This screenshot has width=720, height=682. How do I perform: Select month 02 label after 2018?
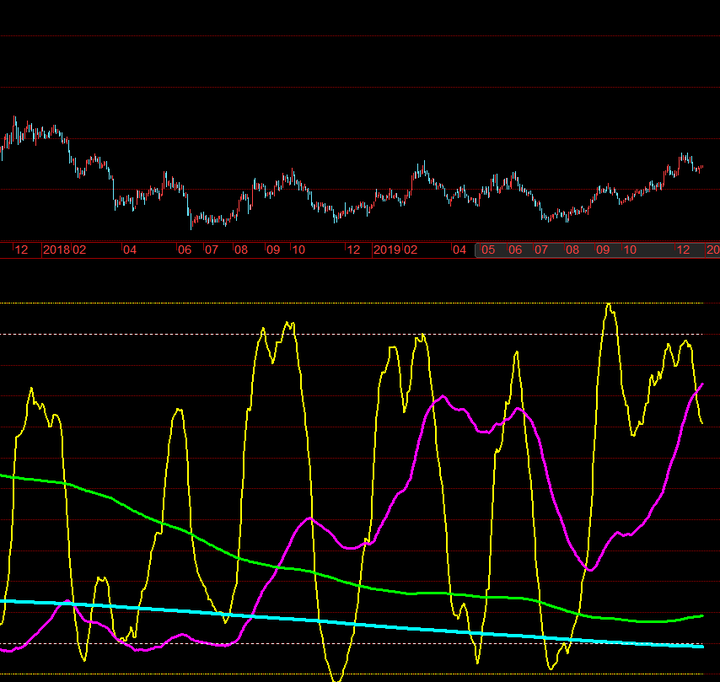(x=79, y=250)
